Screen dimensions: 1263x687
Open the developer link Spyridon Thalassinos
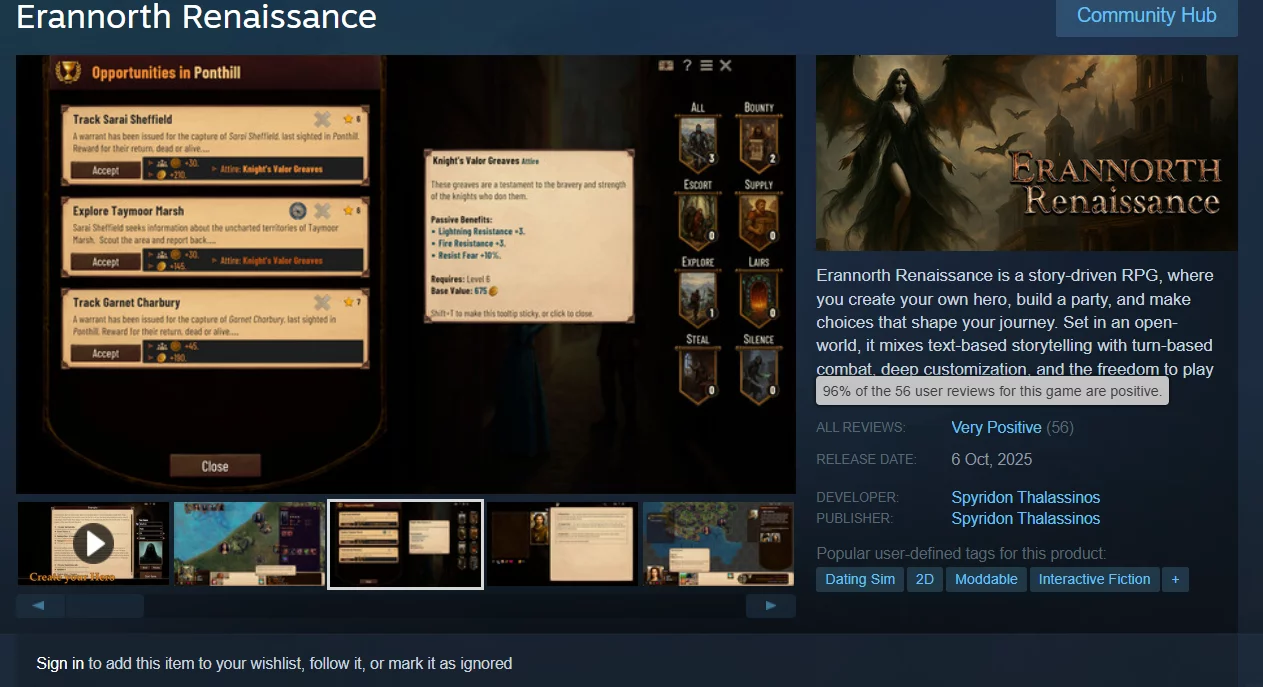tap(1025, 497)
